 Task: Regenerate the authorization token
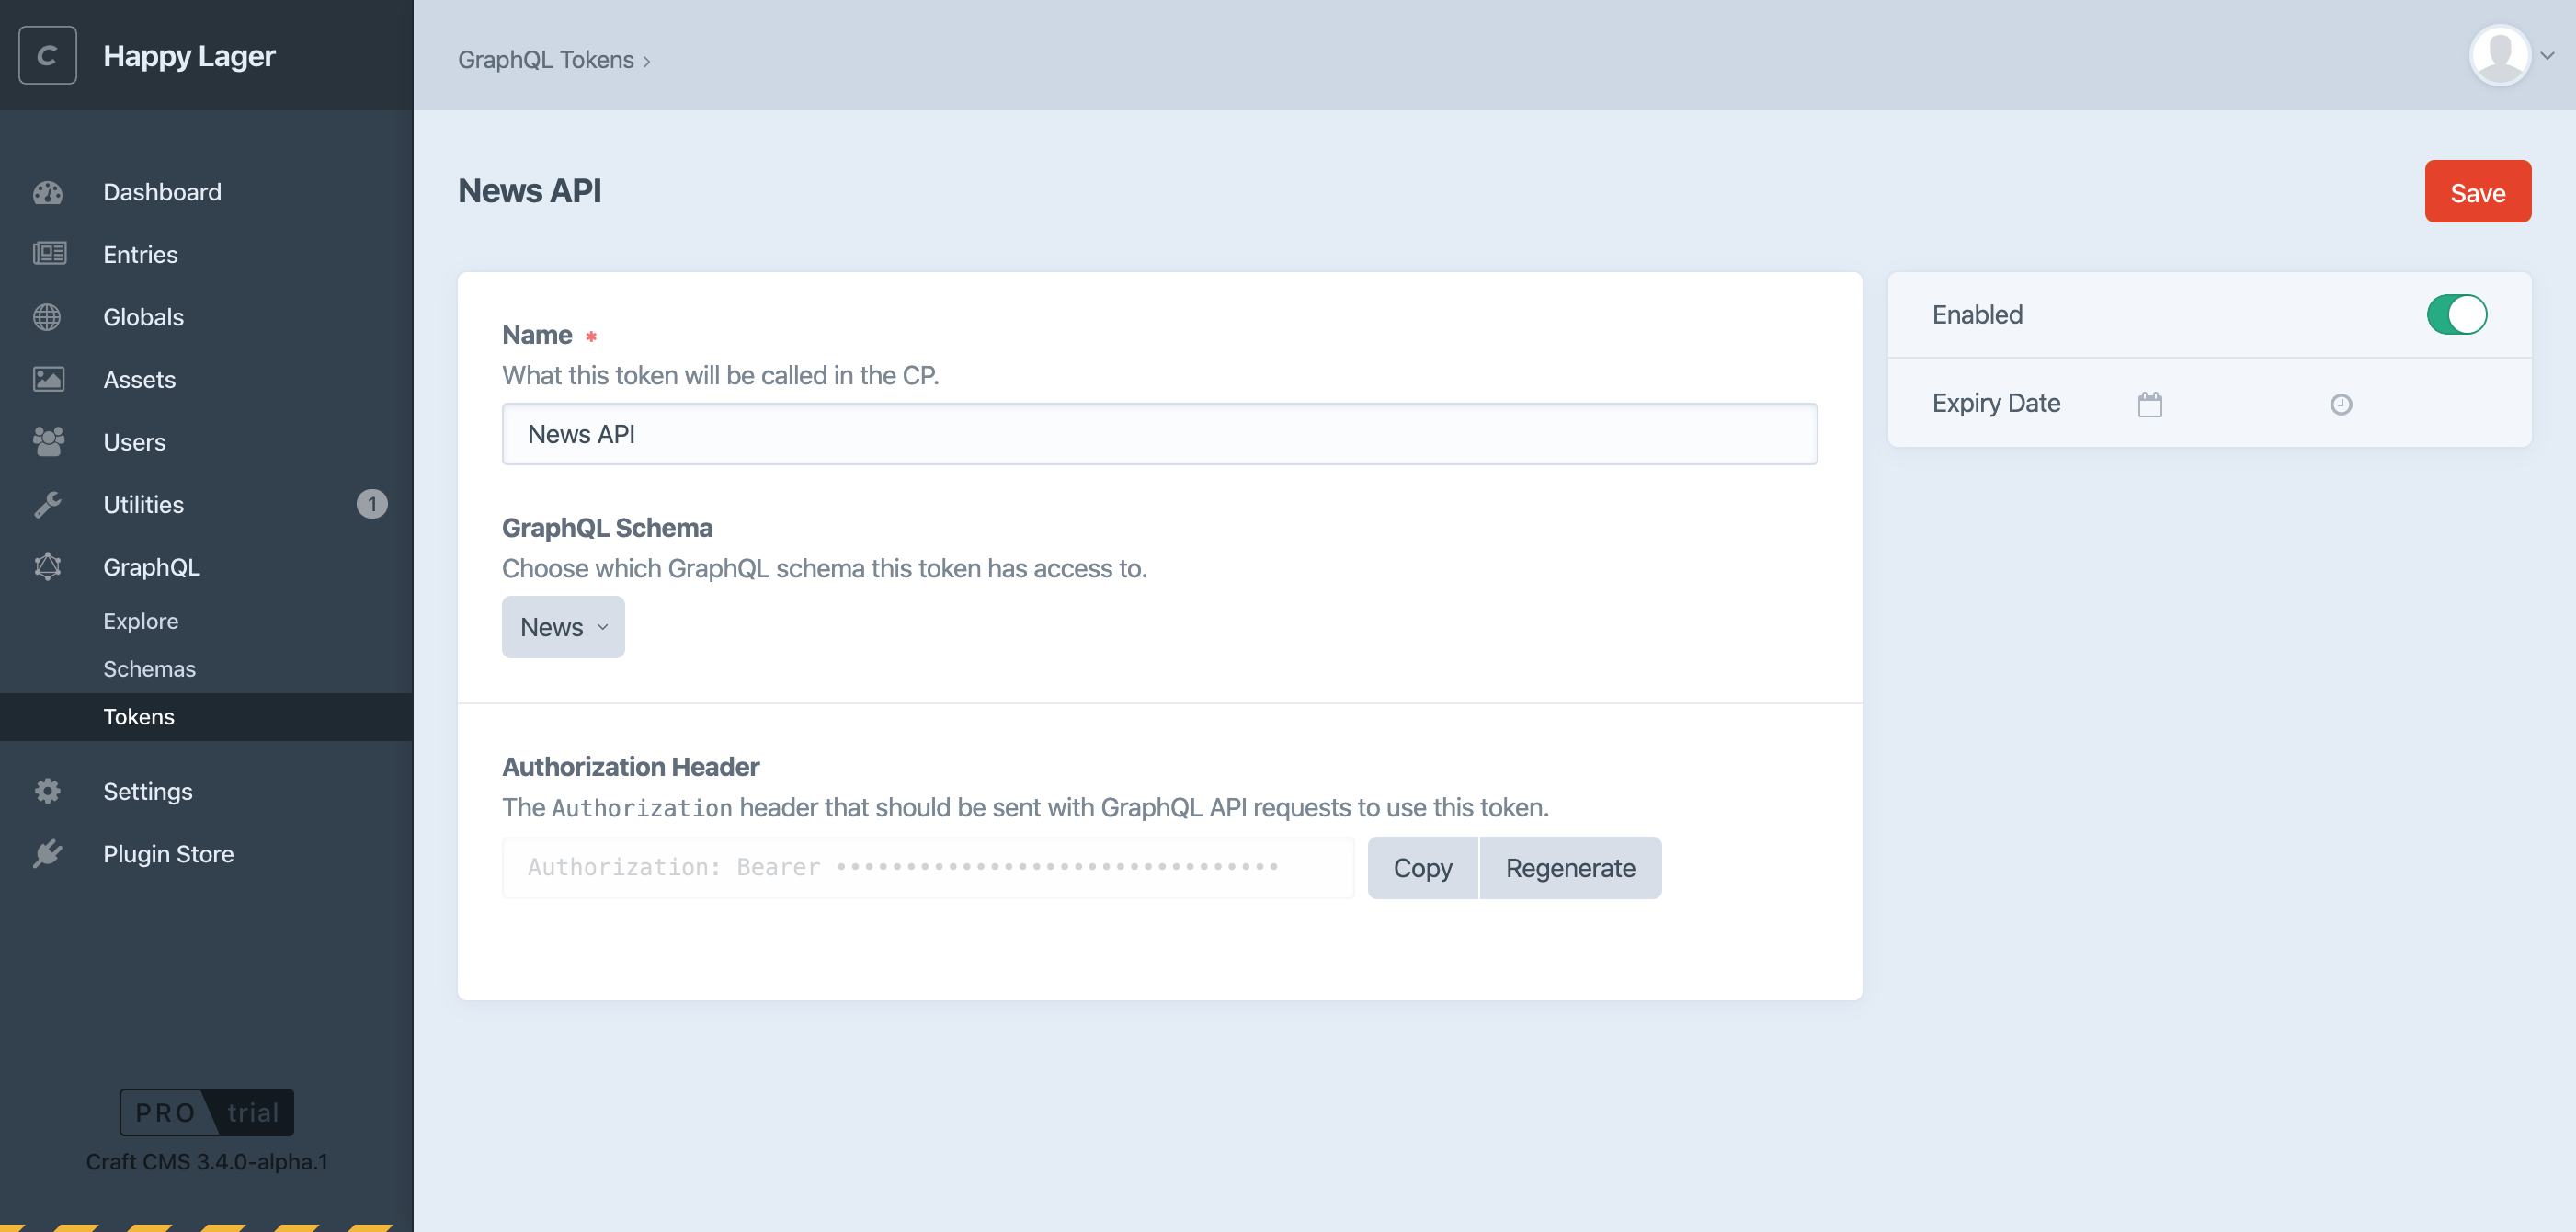click(1569, 868)
